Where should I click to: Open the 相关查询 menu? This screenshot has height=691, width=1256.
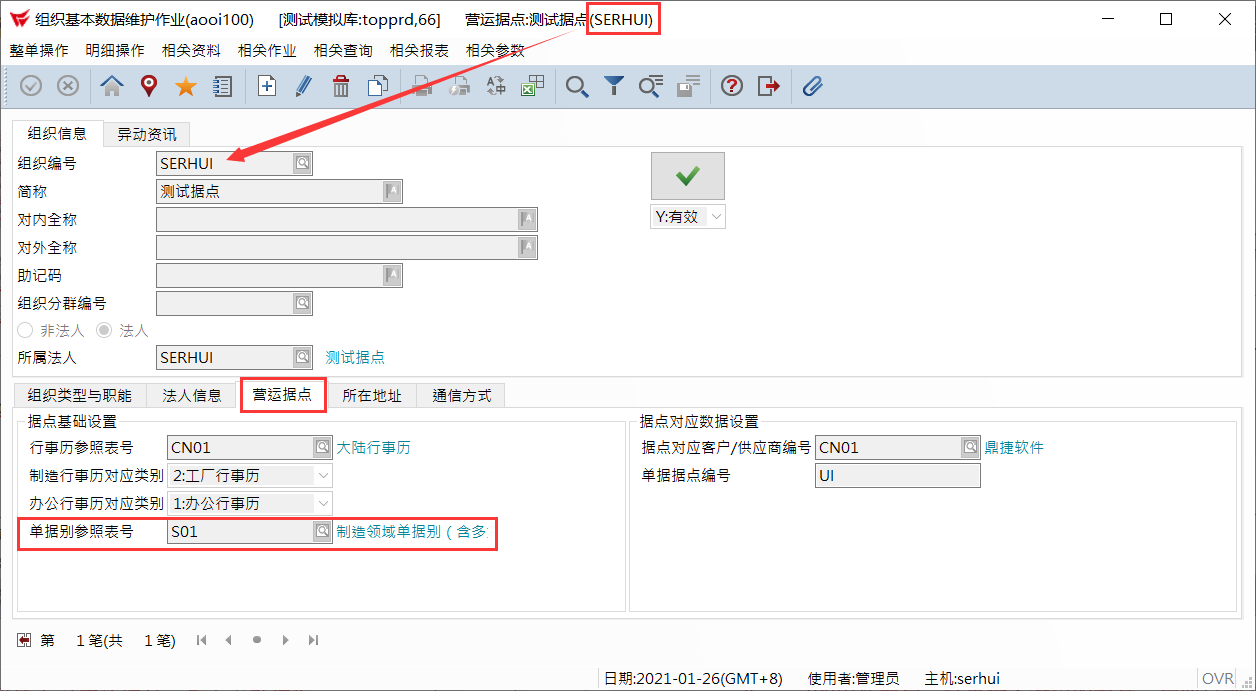pyautogui.click(x=343, y=50)
